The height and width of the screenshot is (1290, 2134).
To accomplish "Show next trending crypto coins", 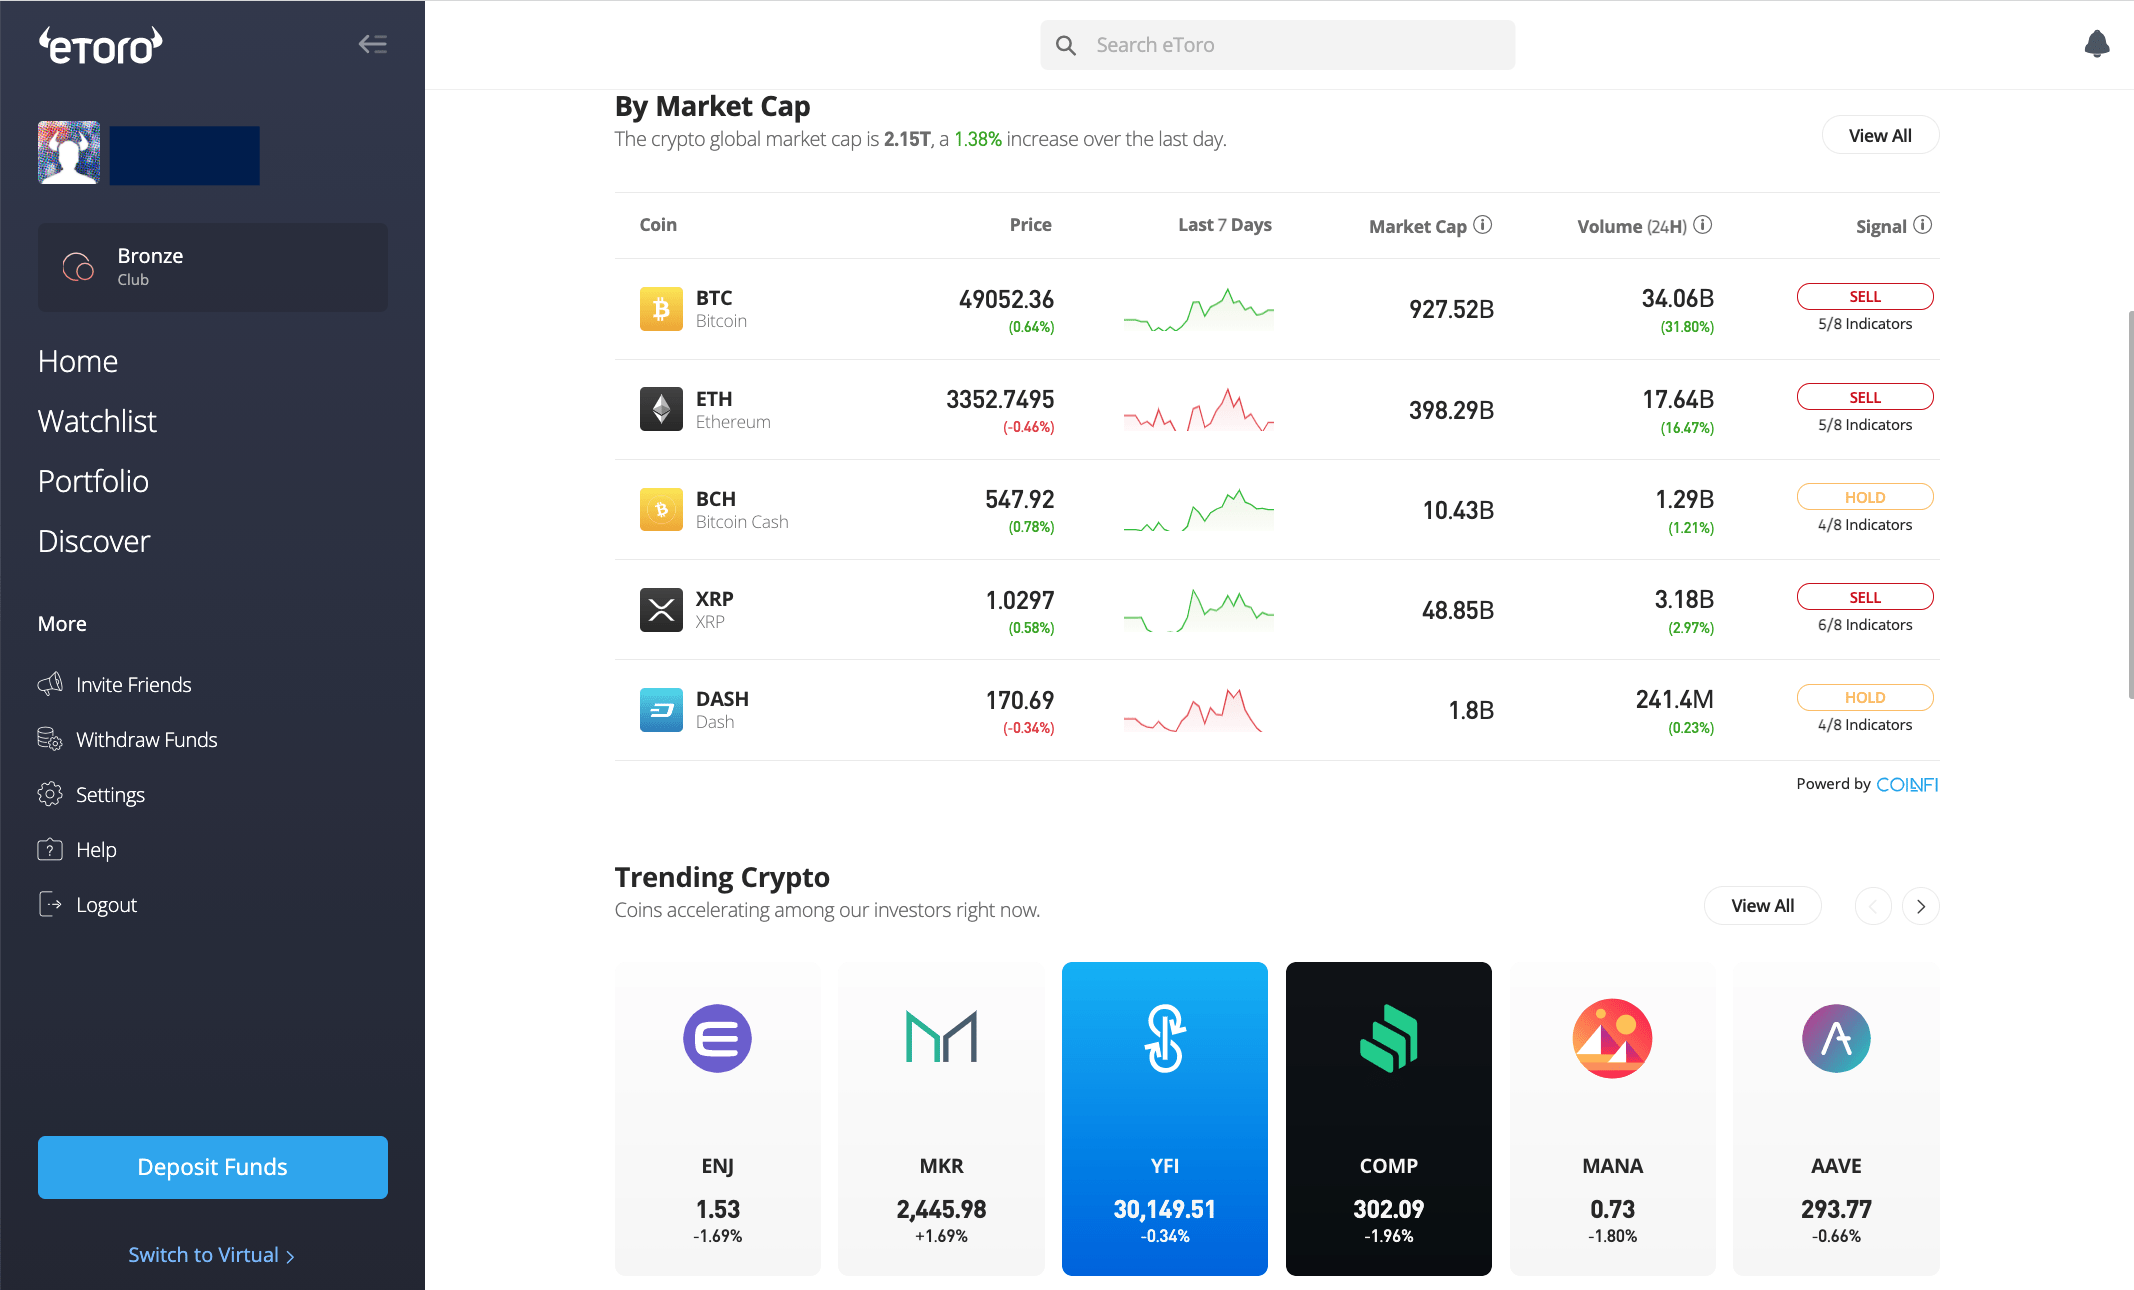I will click(x=1920, y=906).
